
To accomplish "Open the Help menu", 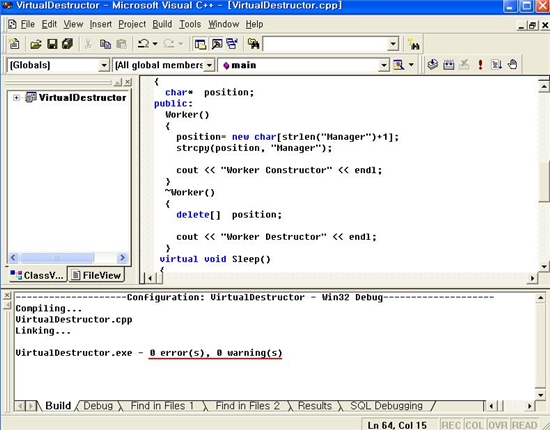I will click(254, 24).
